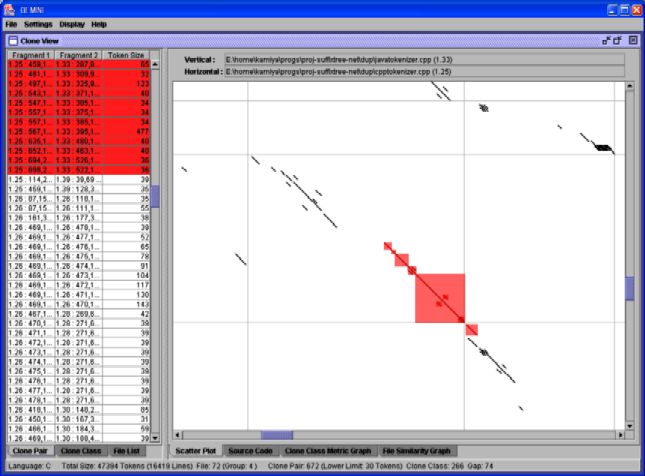This screenshot has width=645, height=476.
Task: Open the File menu
Action: [11, 23]
